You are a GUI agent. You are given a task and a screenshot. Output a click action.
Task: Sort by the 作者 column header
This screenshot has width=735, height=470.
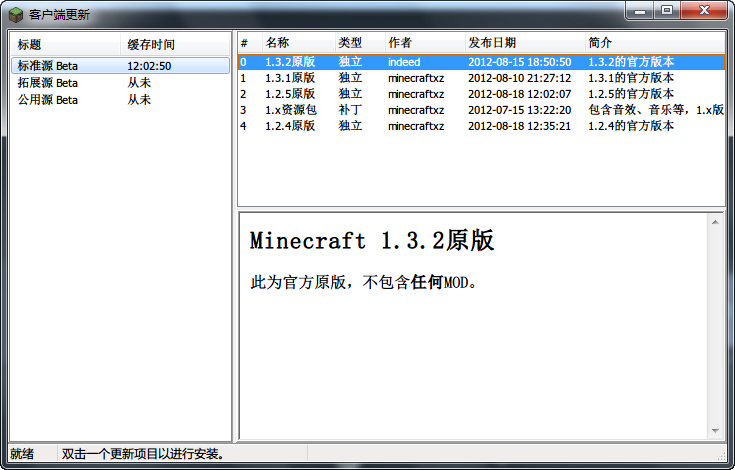point(425,43)
